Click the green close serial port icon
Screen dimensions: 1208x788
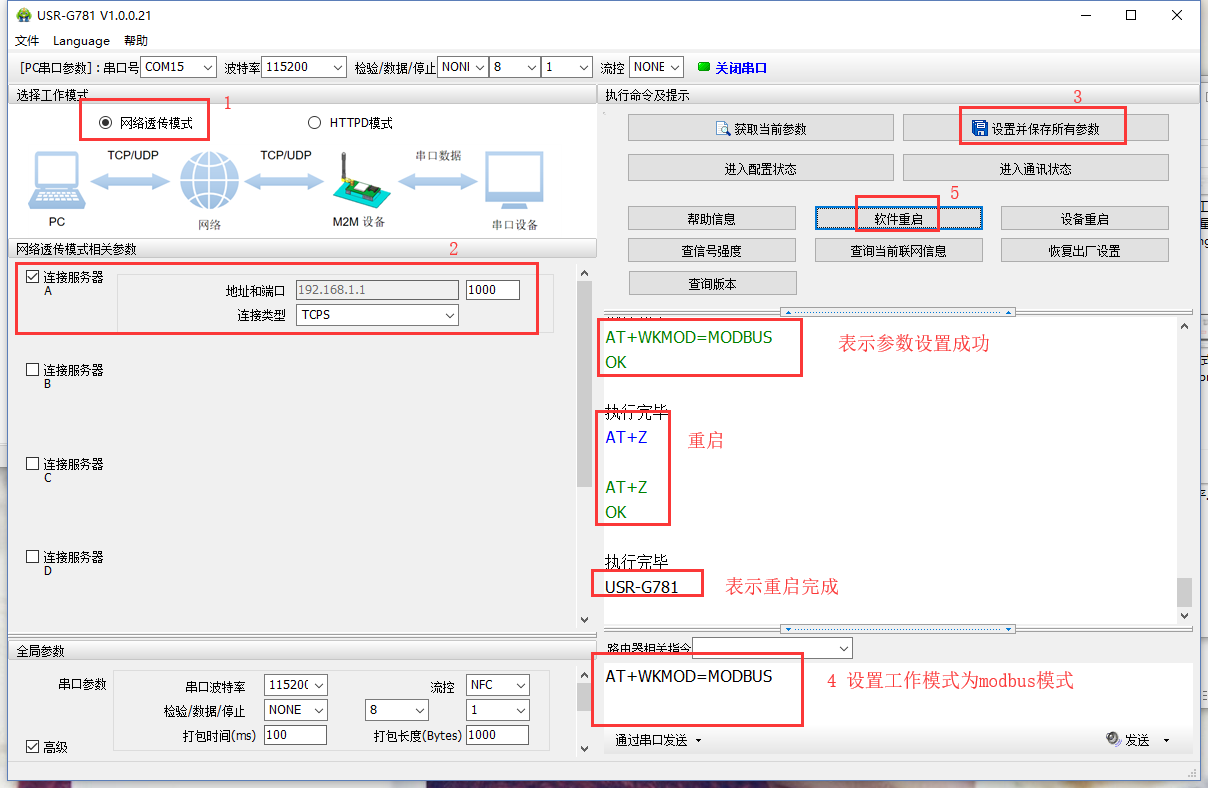[x=703, y=67]
